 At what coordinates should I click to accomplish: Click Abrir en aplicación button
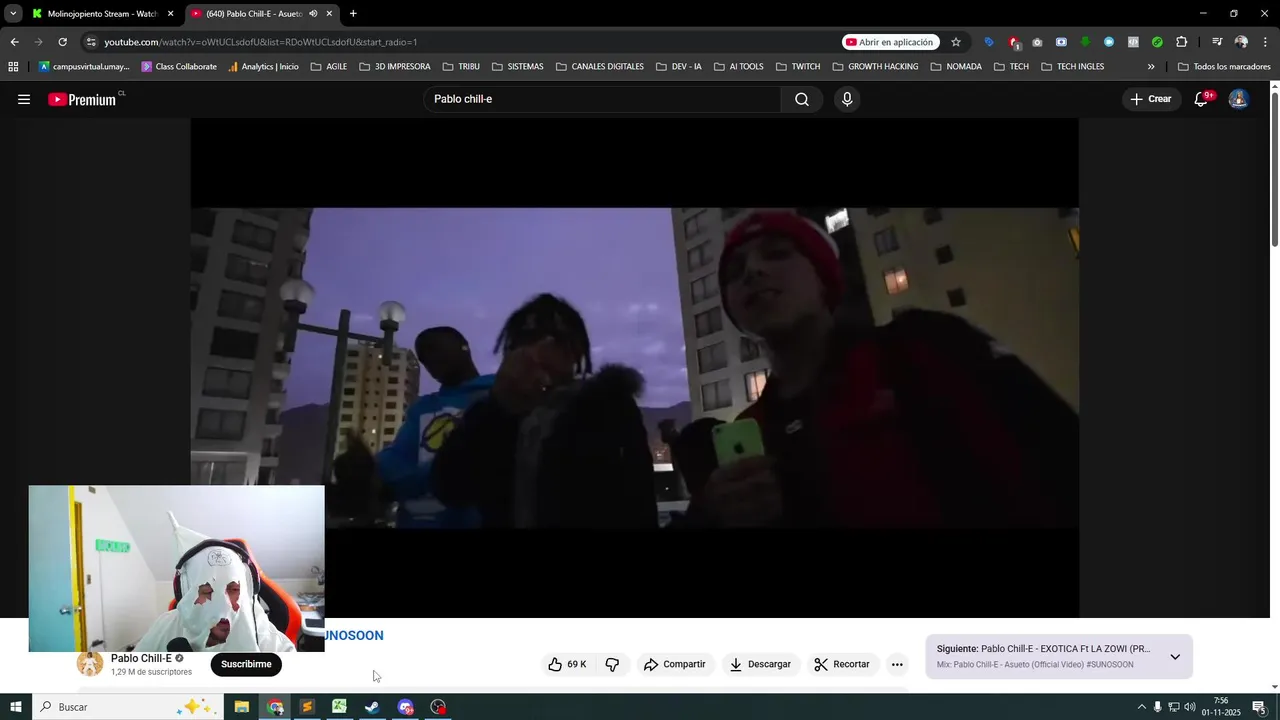point(890,42)
